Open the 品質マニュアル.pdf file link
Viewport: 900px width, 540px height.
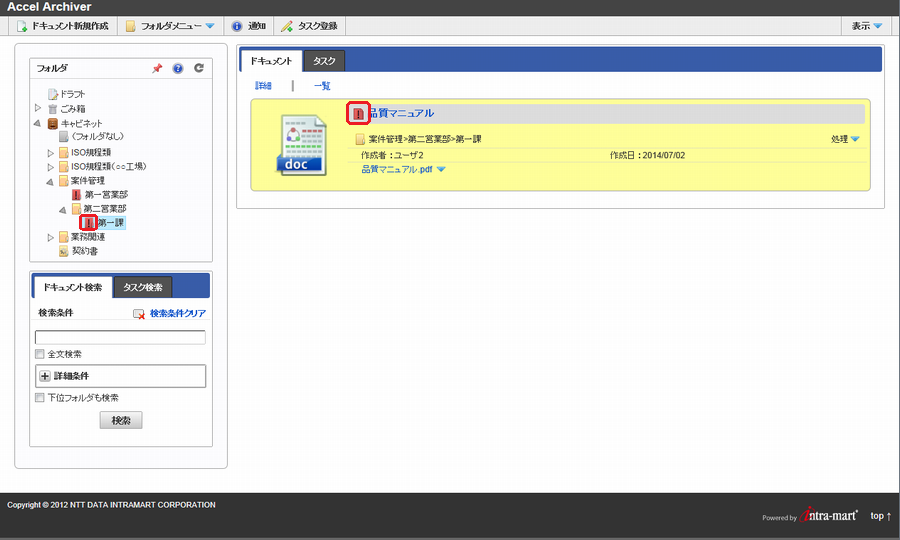[x=397, y=169]
